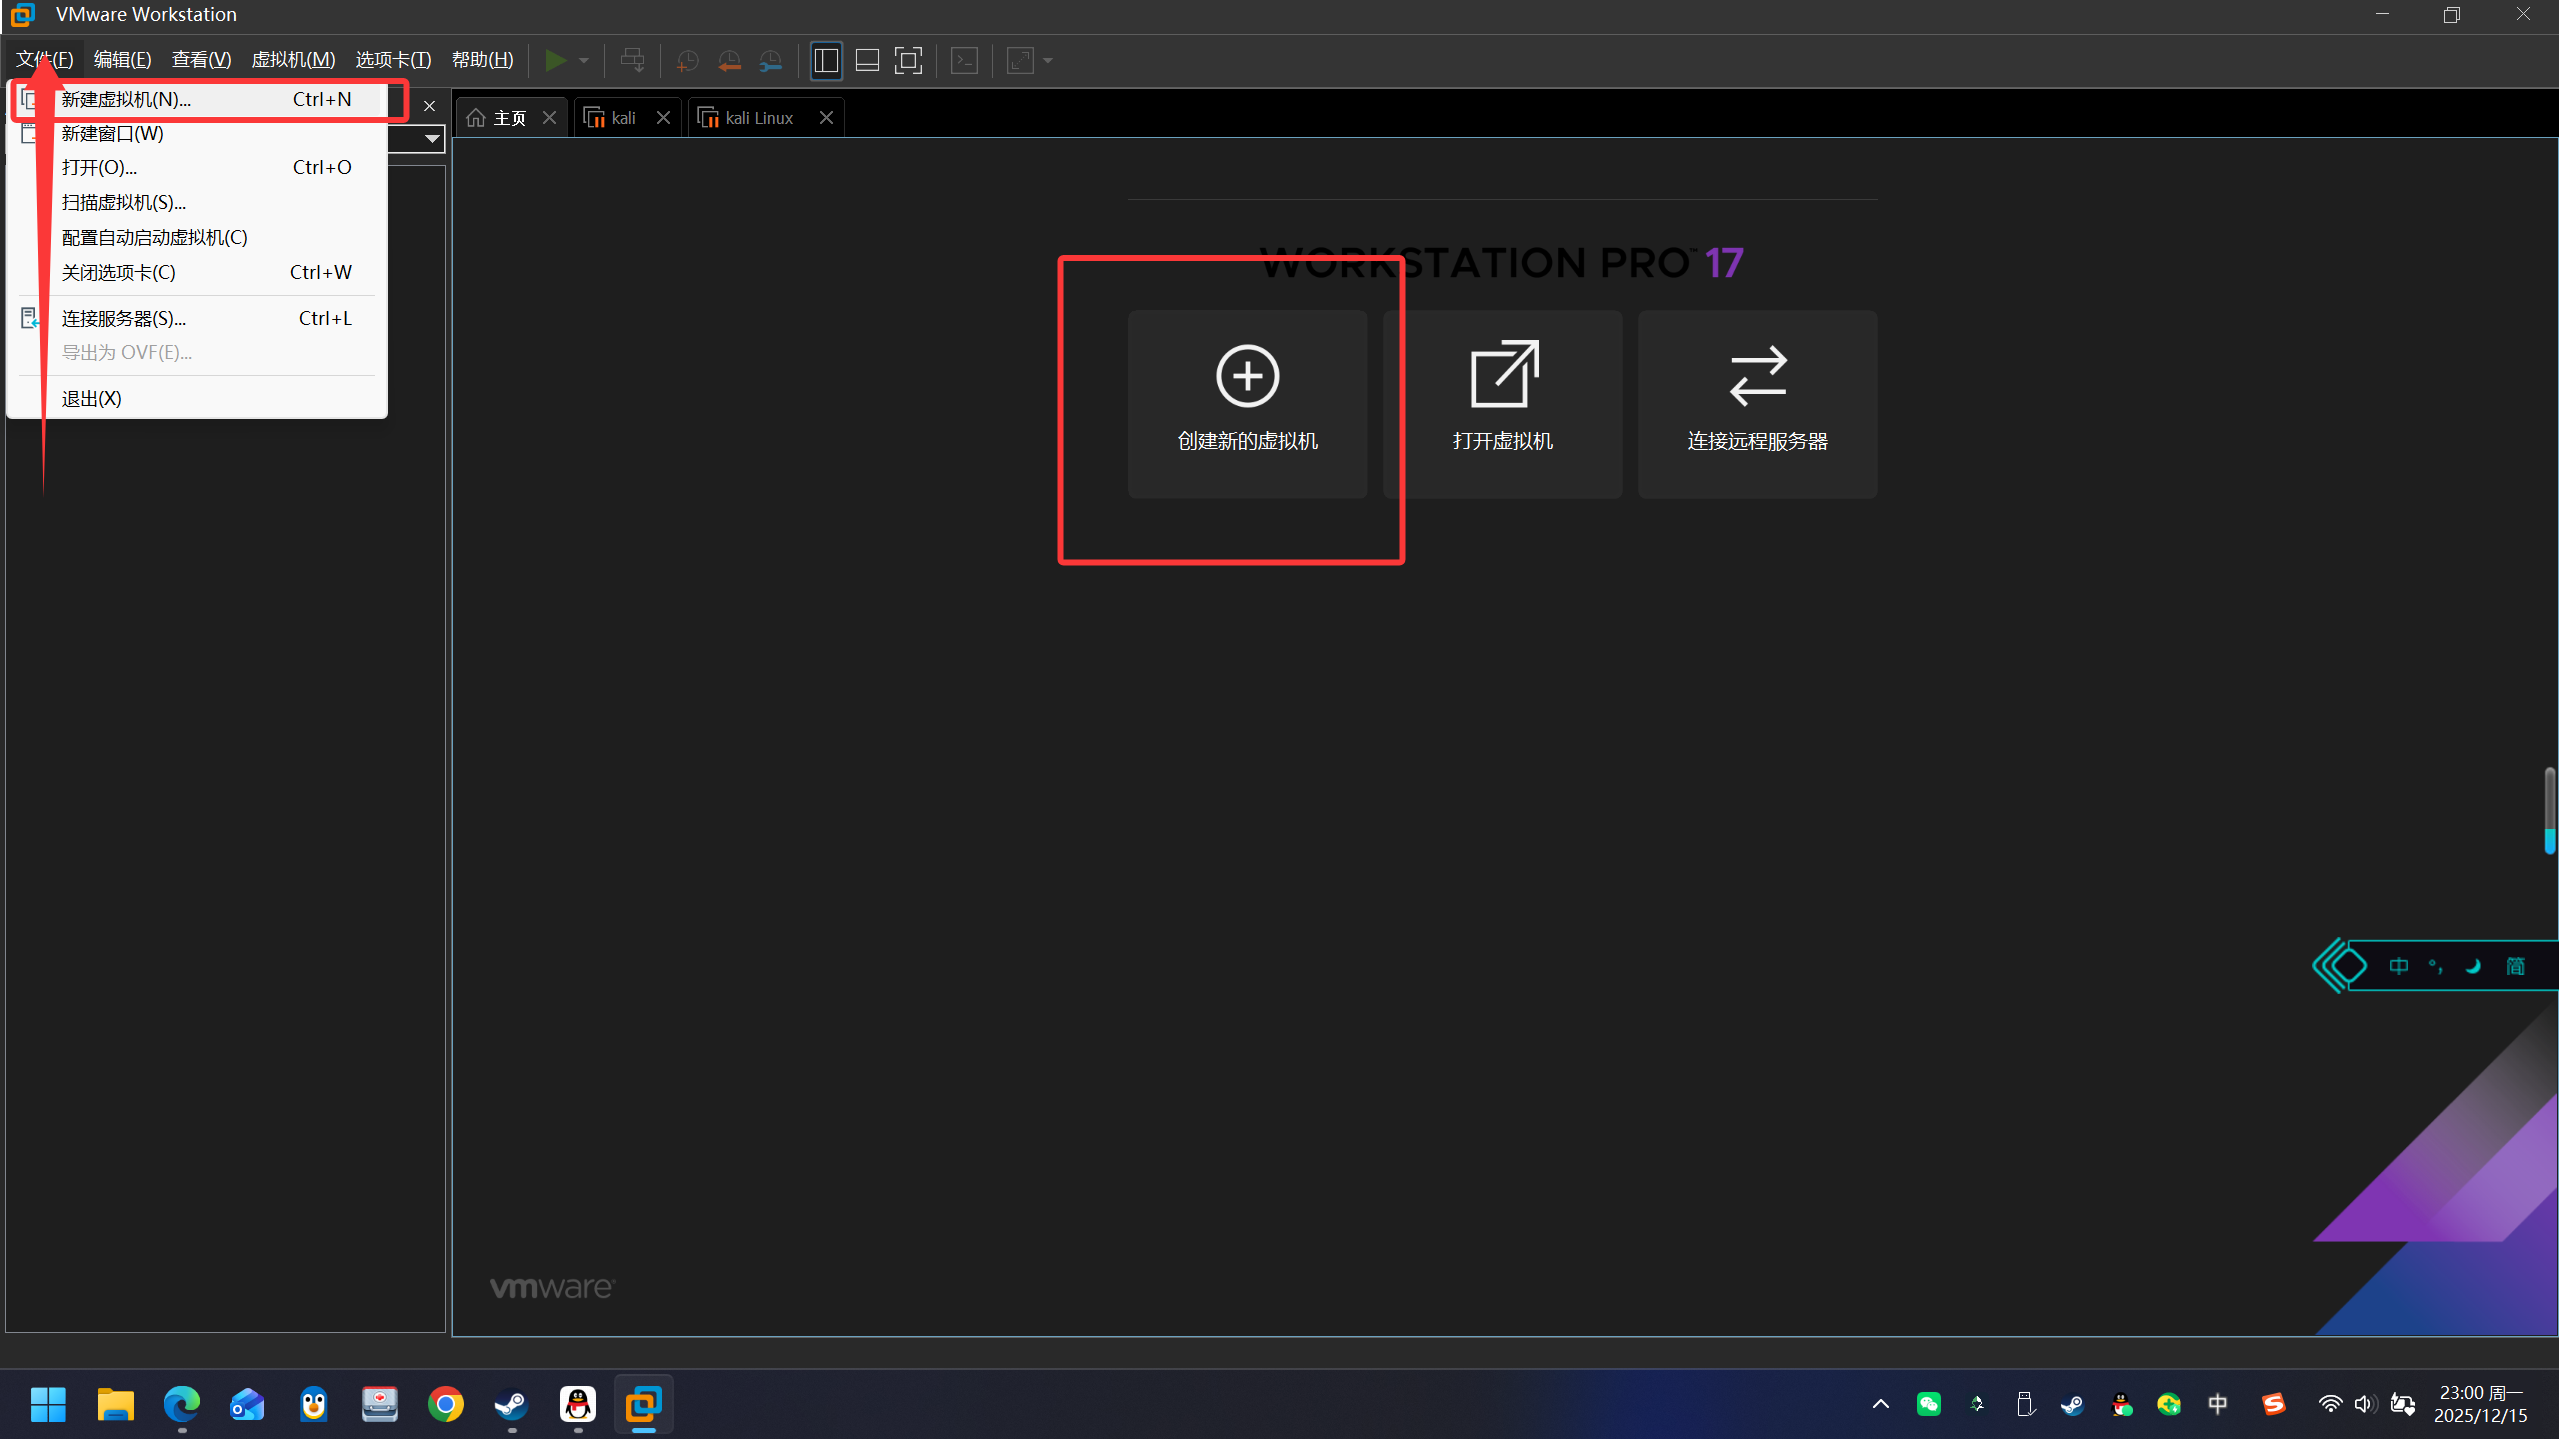
Task: Open the console view toolbar icon
Action: coord(964,61)
